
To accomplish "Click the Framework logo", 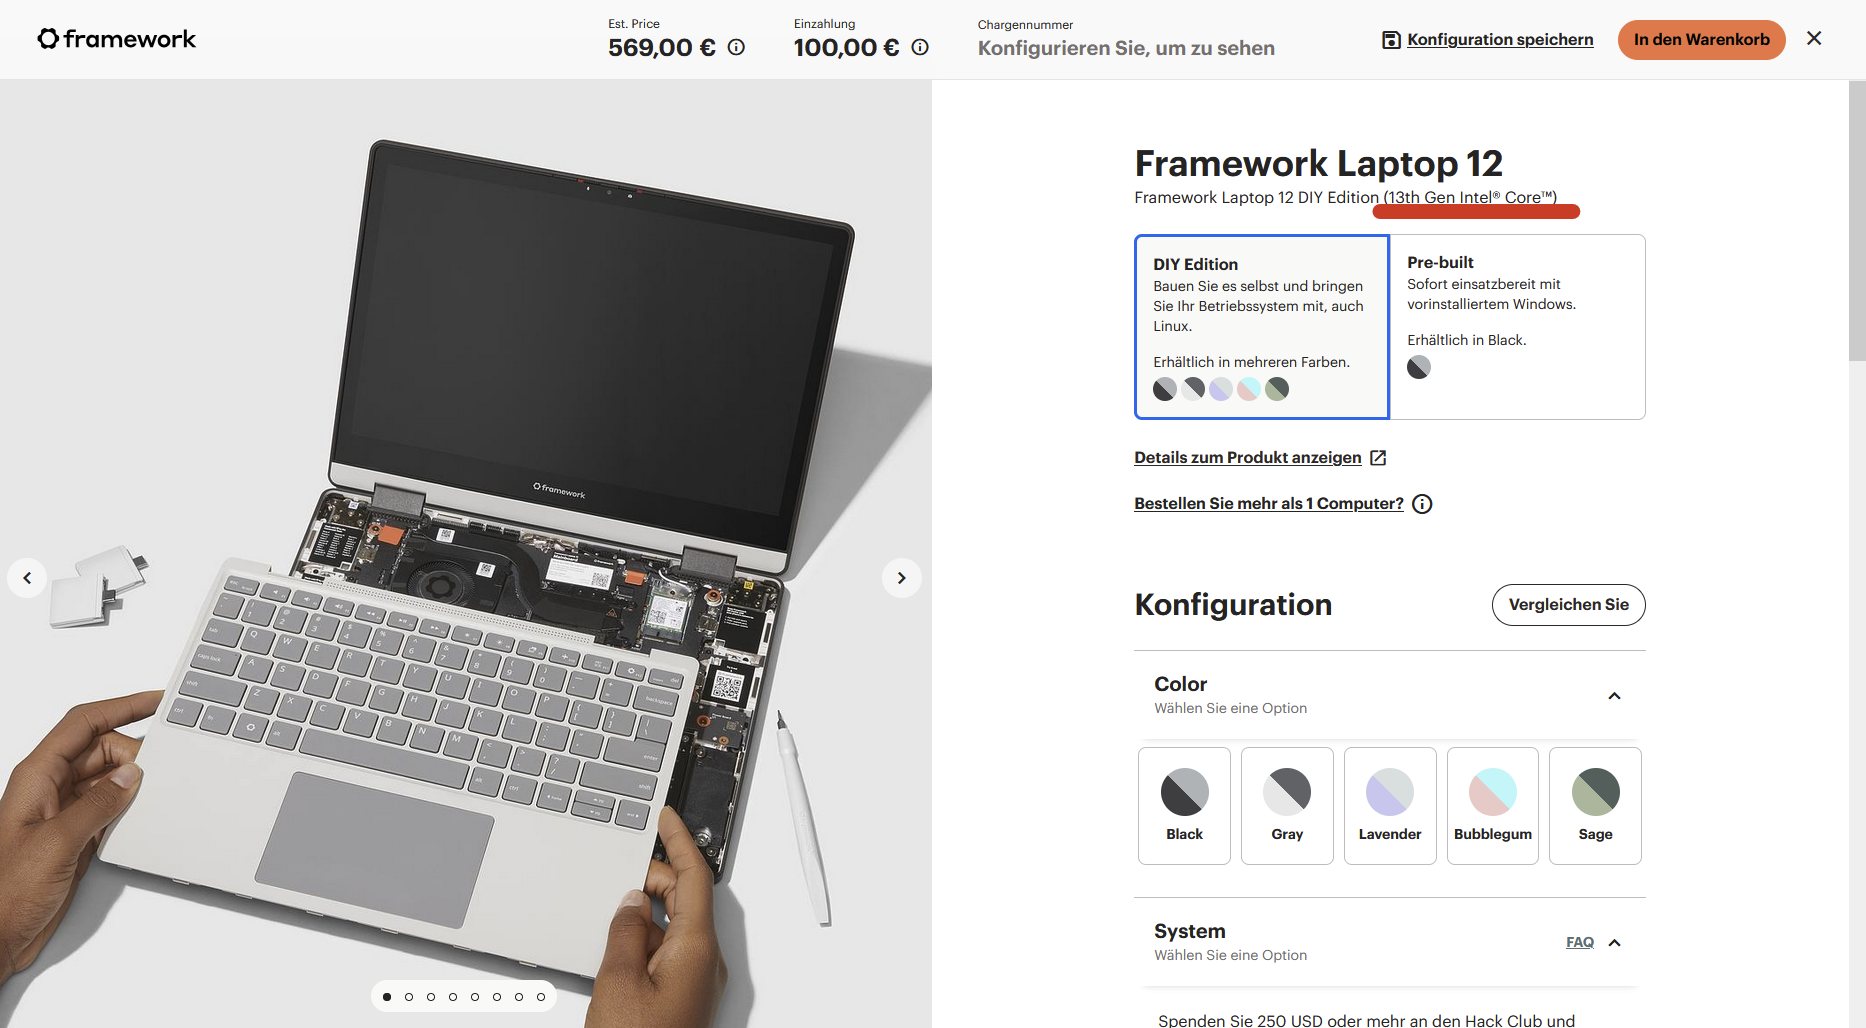I will [117, 39].
